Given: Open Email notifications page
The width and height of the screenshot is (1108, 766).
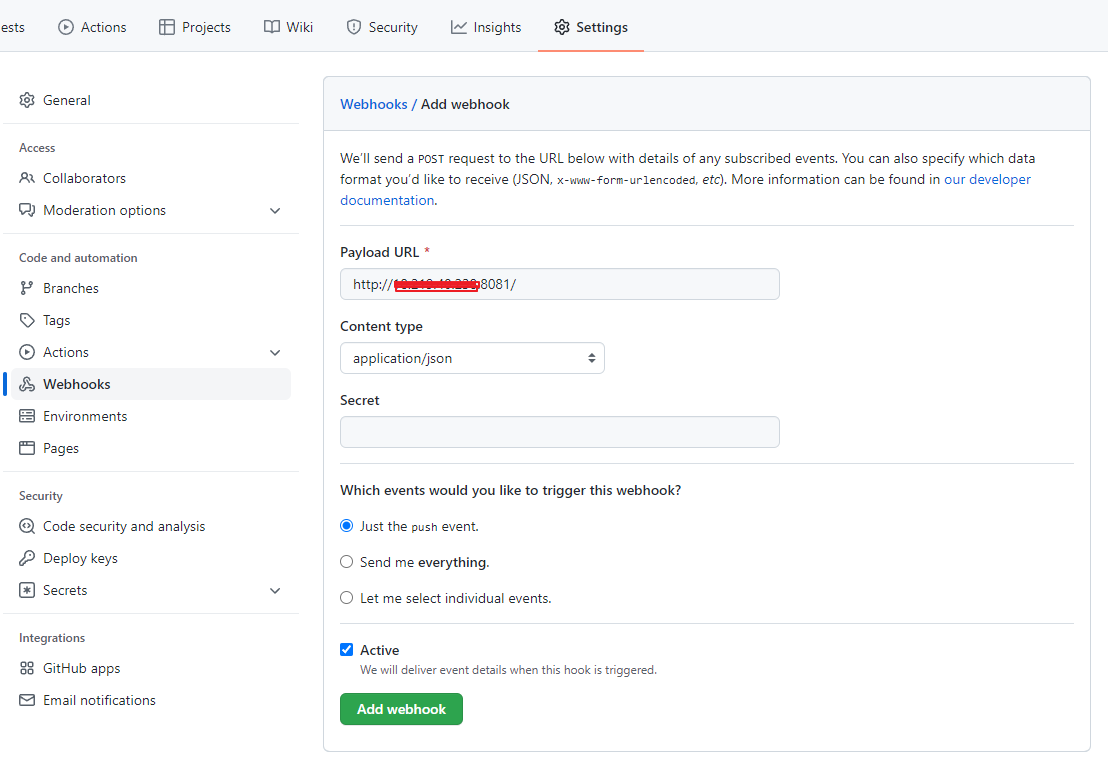Looking at the screenshot, I should tap(151, 700).
